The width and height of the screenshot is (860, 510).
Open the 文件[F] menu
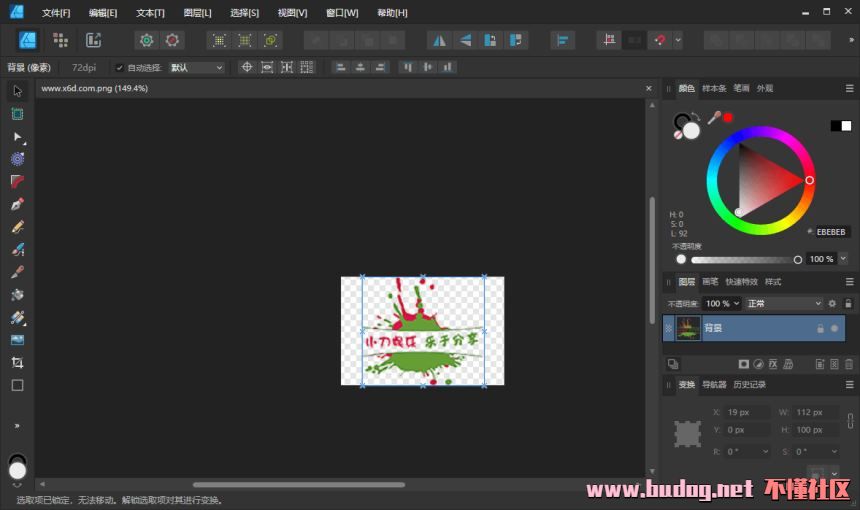click(x=56, y=13)
